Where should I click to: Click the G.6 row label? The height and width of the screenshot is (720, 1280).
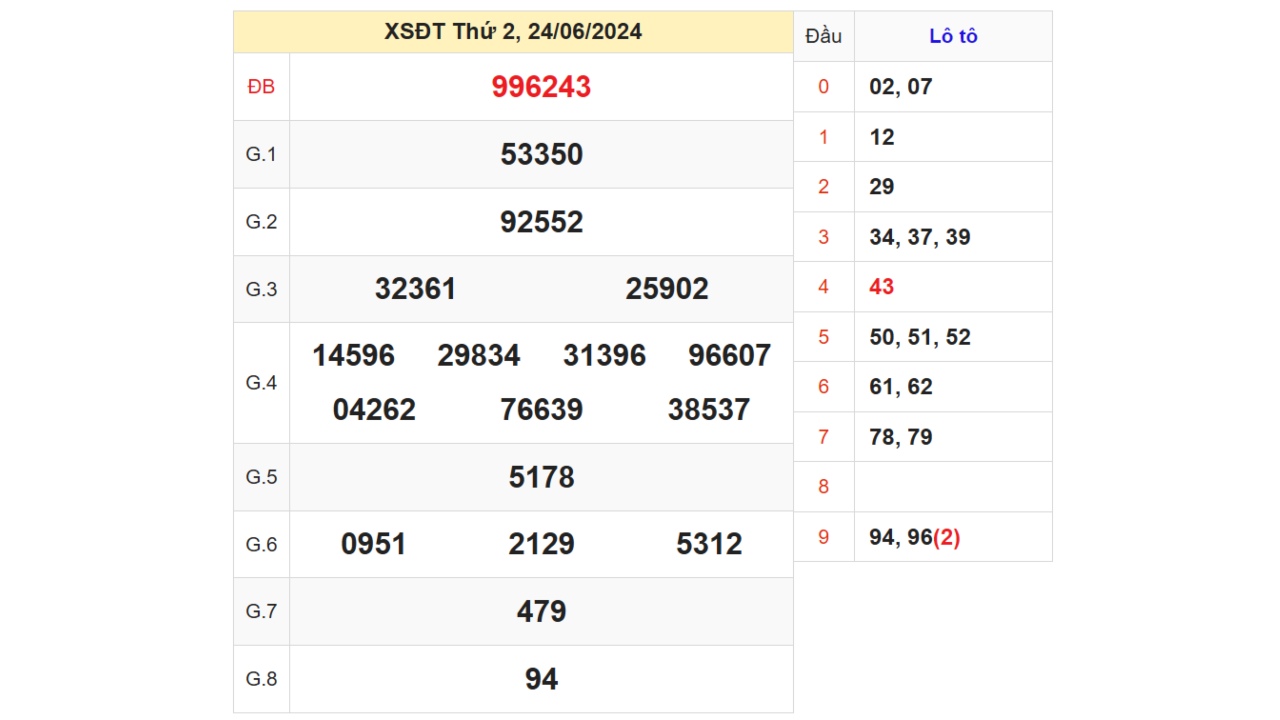261,544
